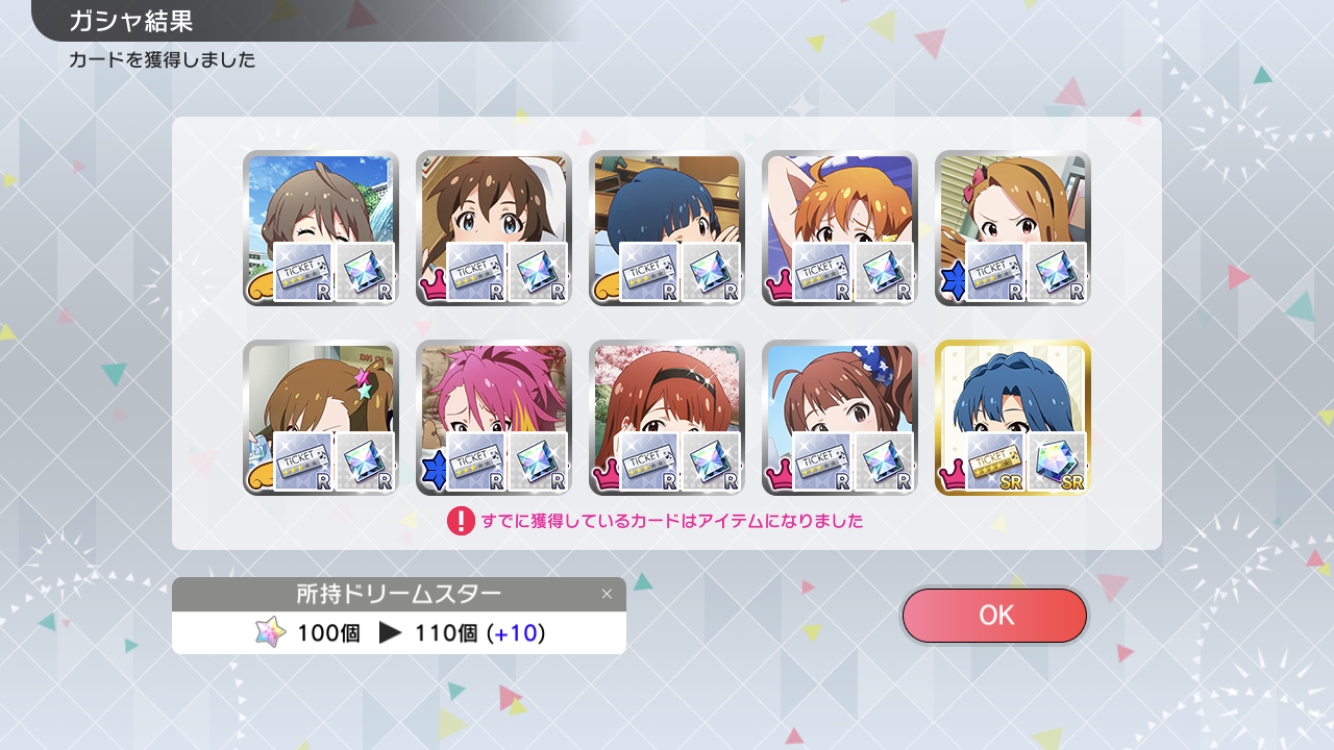This screenshot has height=750, width=1334.
Task: Open the winking brown-haired girl card
Action: [320, 228]
